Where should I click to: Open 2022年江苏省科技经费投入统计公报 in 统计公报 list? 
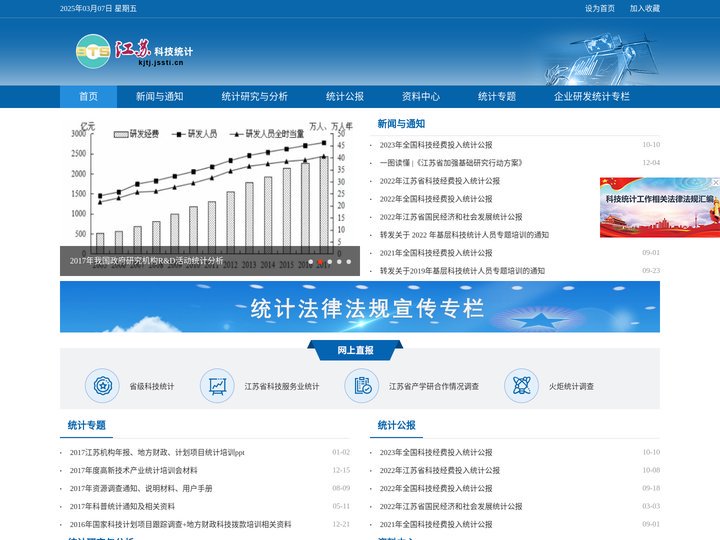click(x=439, y=470)
